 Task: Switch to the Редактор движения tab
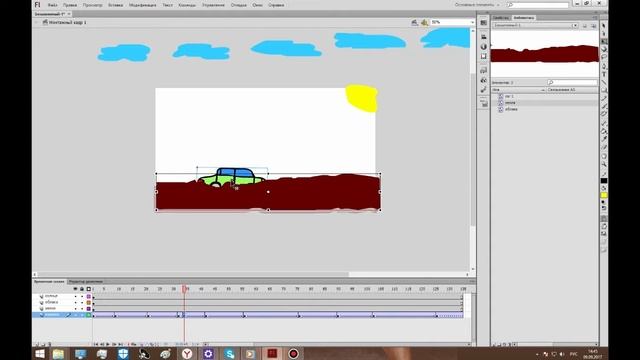85,282
